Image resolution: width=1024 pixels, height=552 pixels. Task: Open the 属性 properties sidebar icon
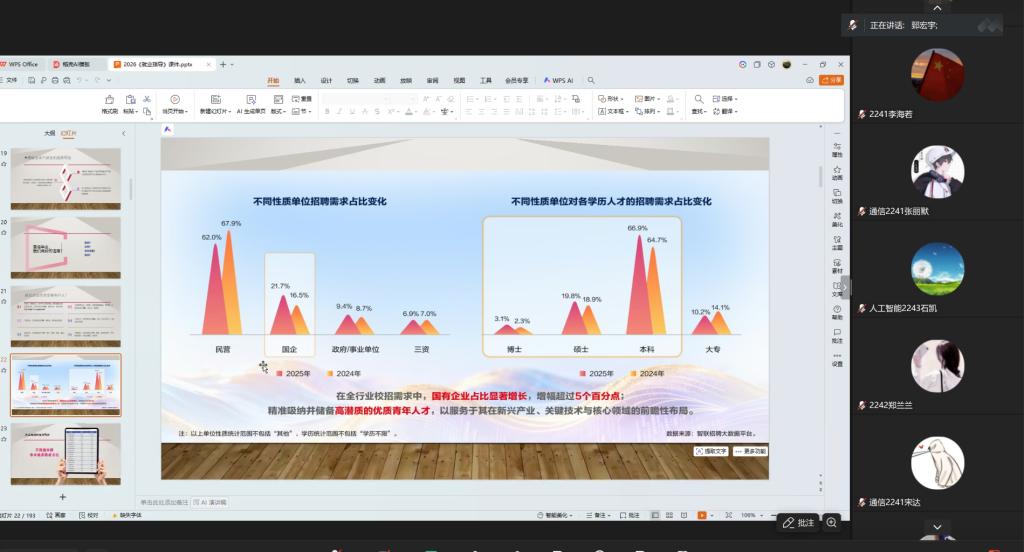pos(837,147)
